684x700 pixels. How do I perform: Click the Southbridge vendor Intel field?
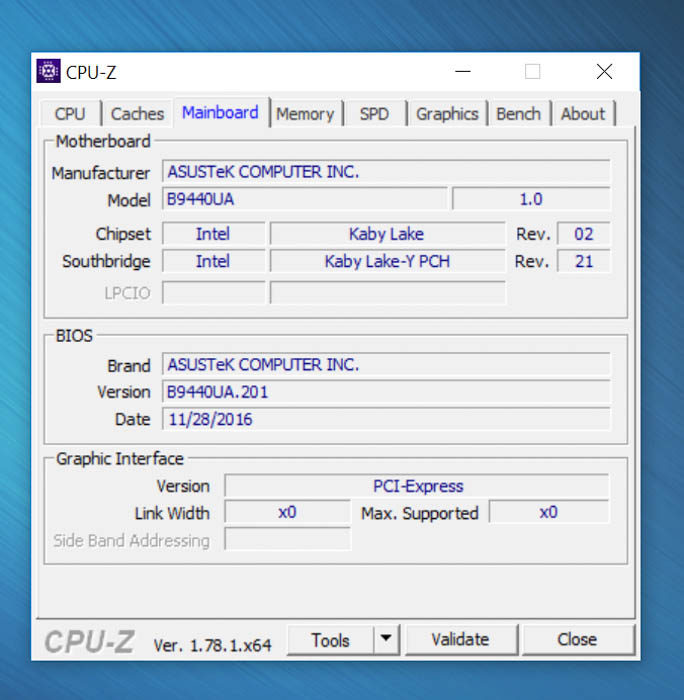[x=213, y=261]
